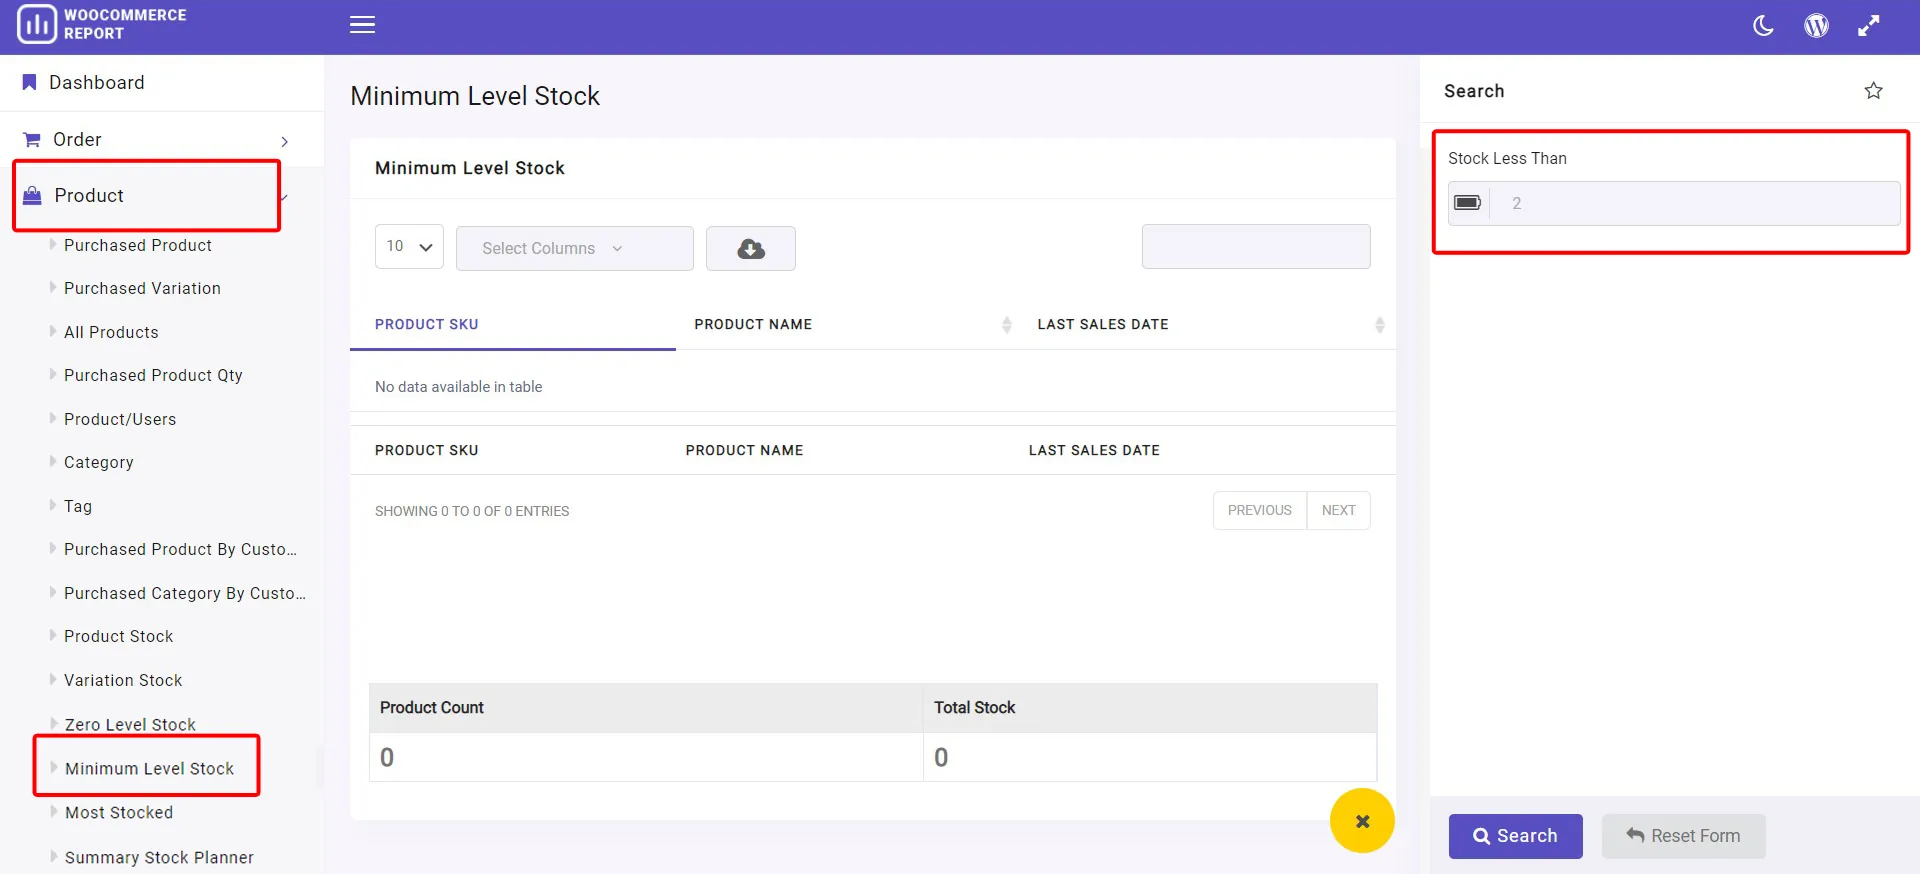Toggle the hamburger sidebar menu
Viewport: 1920px width, 874px height.
click(362, 25)
